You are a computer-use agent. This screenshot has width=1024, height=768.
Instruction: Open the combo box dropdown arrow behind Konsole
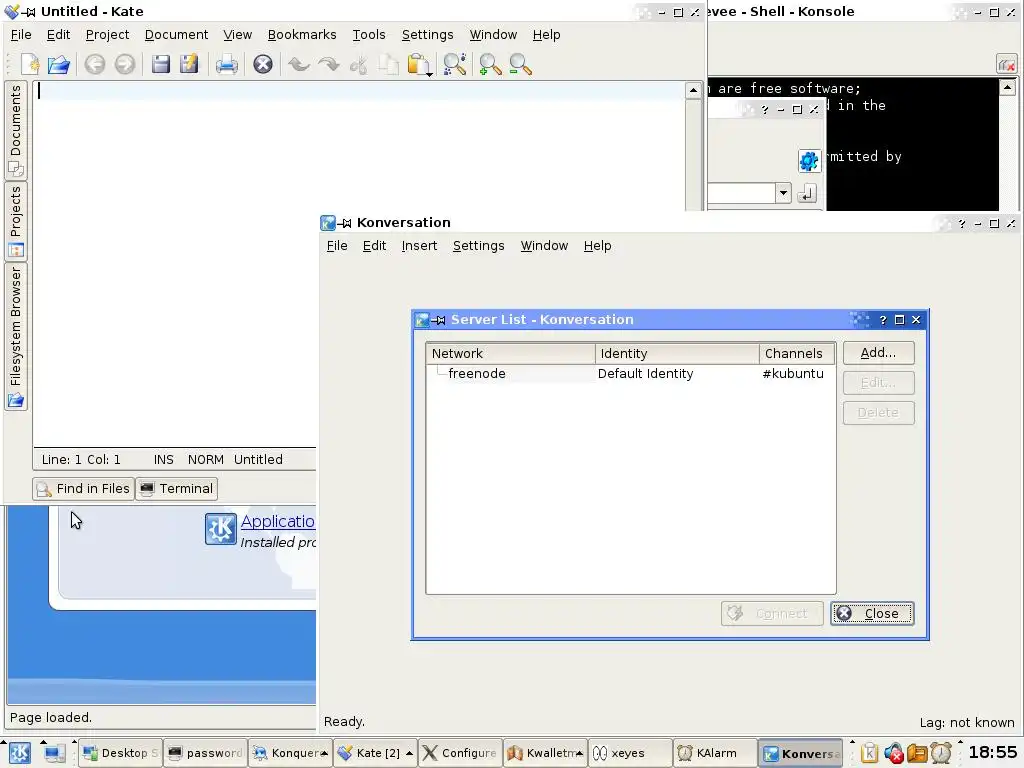[783, 193]
